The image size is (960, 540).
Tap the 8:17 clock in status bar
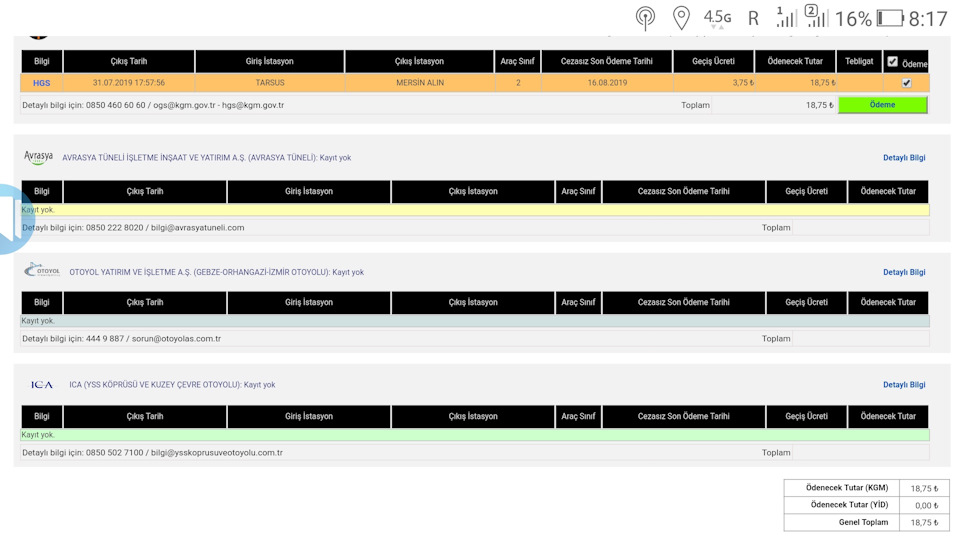927,19
